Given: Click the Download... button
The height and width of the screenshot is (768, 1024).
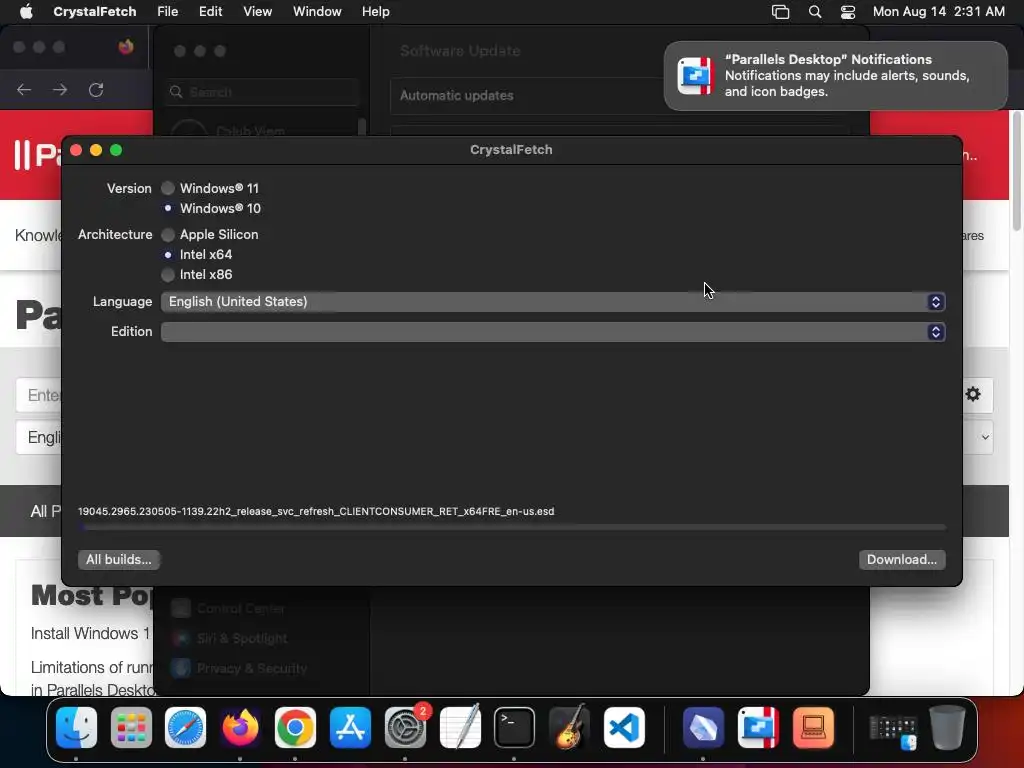Looking at the screenshot, I should [x=902, y=560].
